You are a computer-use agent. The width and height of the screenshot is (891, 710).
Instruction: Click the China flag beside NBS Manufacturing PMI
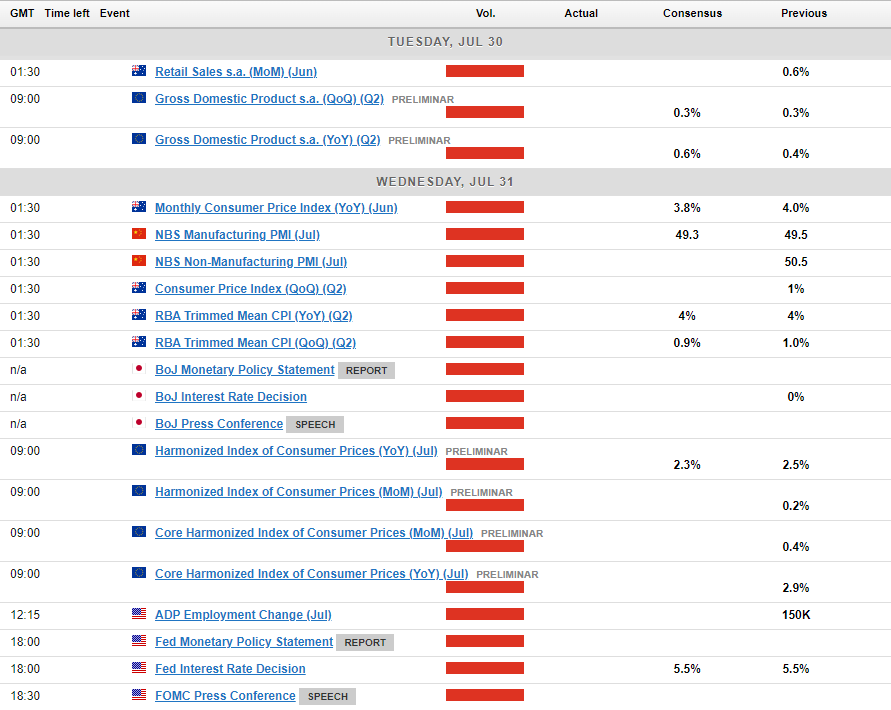138,235
